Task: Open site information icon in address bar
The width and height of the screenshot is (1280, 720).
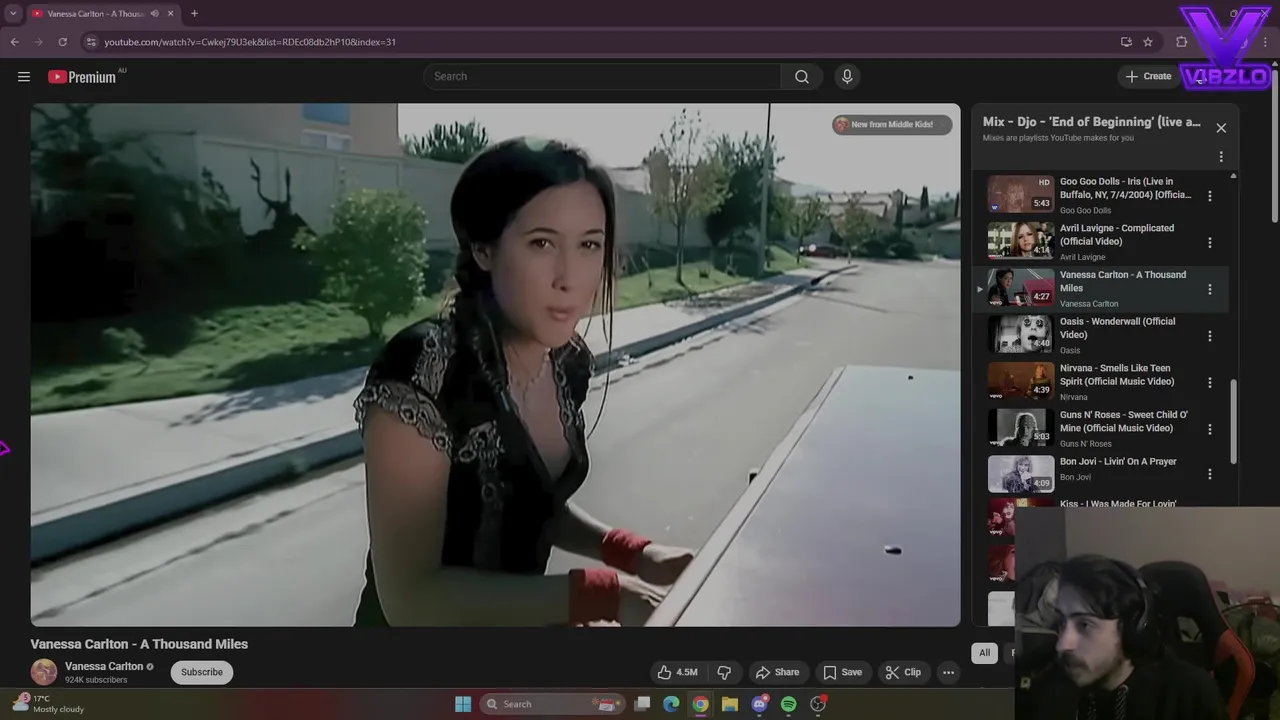Action: point(91,42)
